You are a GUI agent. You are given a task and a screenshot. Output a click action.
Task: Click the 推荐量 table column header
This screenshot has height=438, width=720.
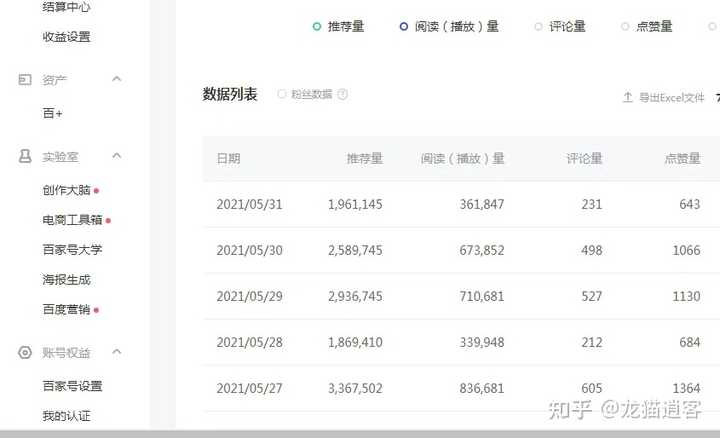[x=365, y=158]
